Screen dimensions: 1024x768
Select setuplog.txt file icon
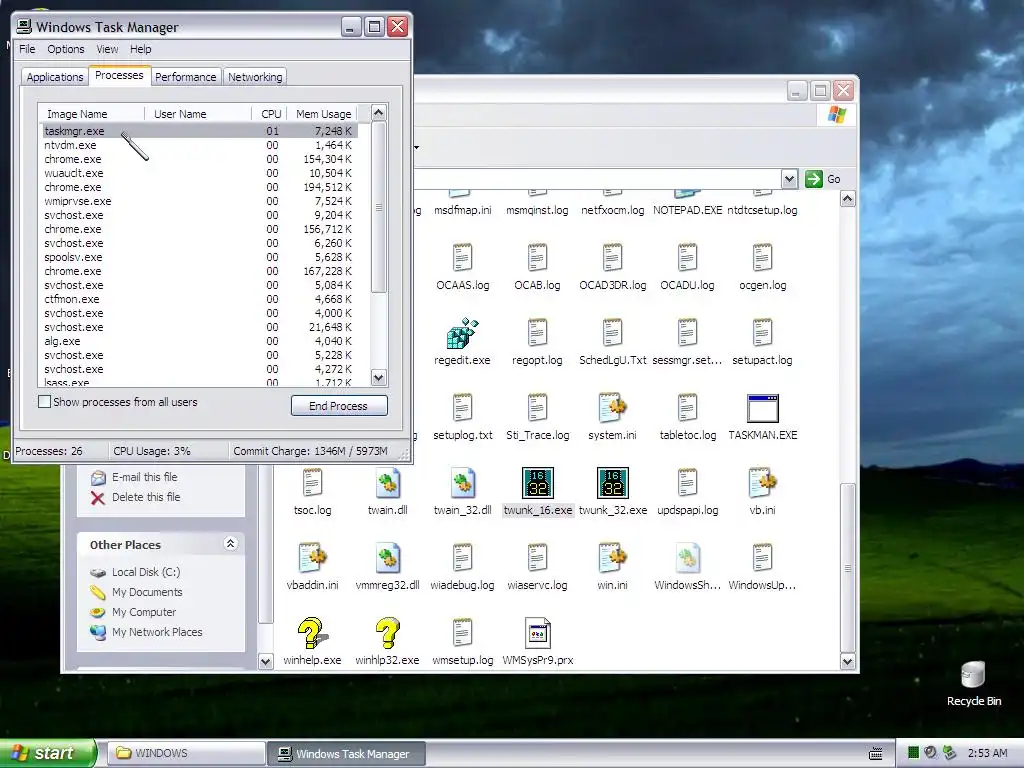[x=462, y=408]
